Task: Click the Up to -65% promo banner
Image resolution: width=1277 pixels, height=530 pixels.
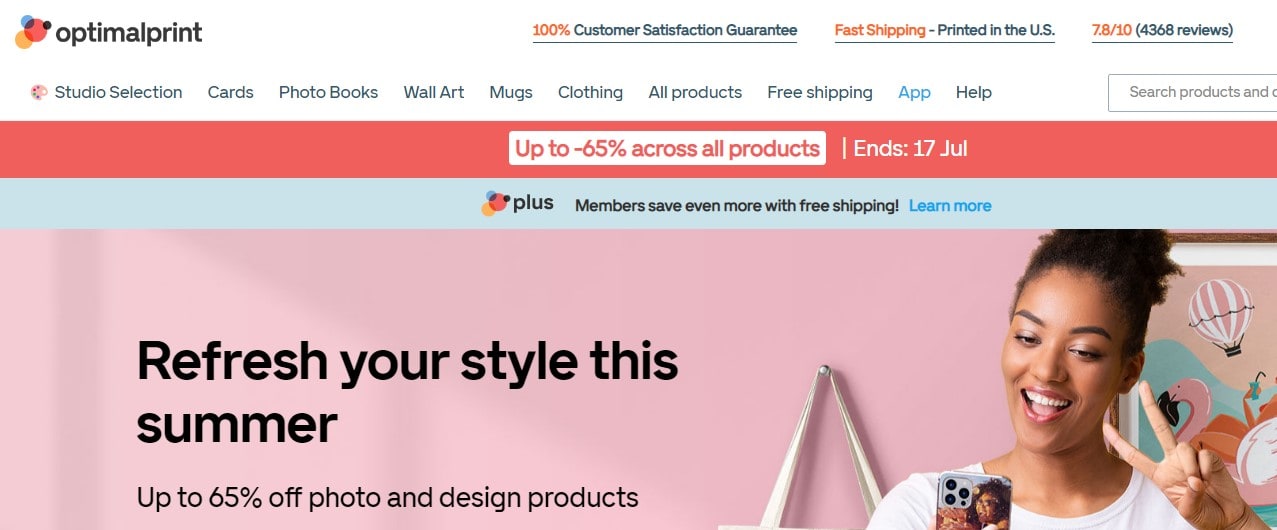Action: point(667,149)
